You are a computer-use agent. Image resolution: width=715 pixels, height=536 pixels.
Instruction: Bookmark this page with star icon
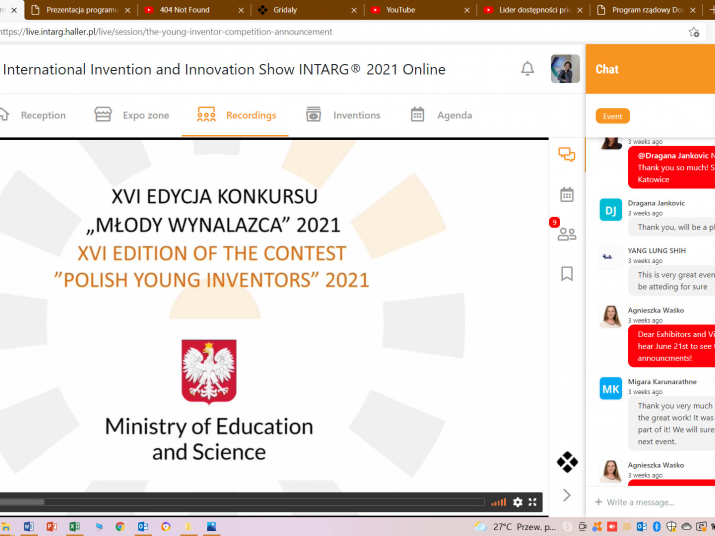(694, 32)
